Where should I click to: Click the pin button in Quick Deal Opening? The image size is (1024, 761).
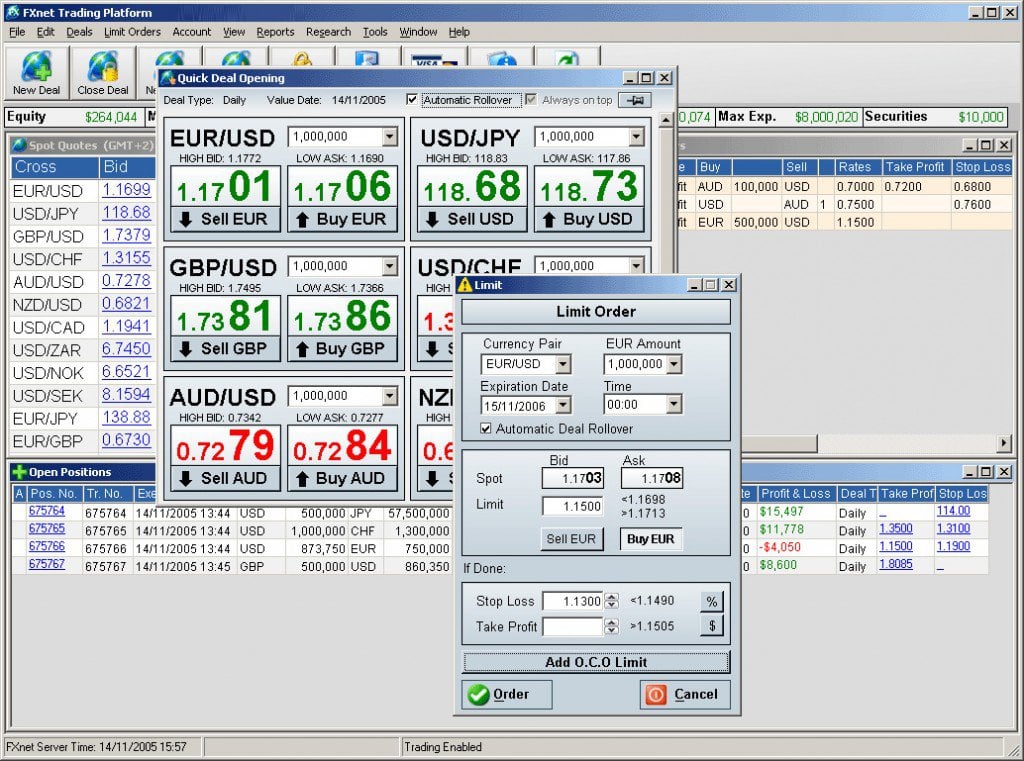click(x=634, y=100)
